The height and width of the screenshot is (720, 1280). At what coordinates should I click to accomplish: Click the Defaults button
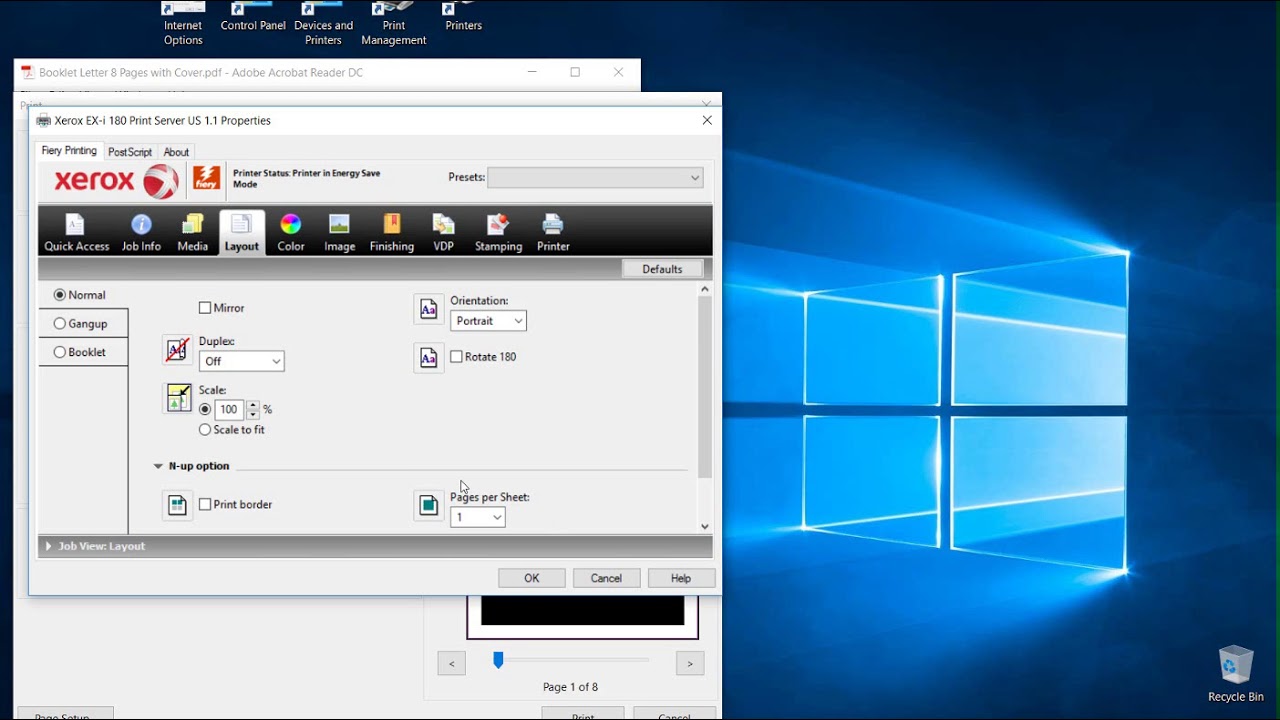(x=662, y=269)
